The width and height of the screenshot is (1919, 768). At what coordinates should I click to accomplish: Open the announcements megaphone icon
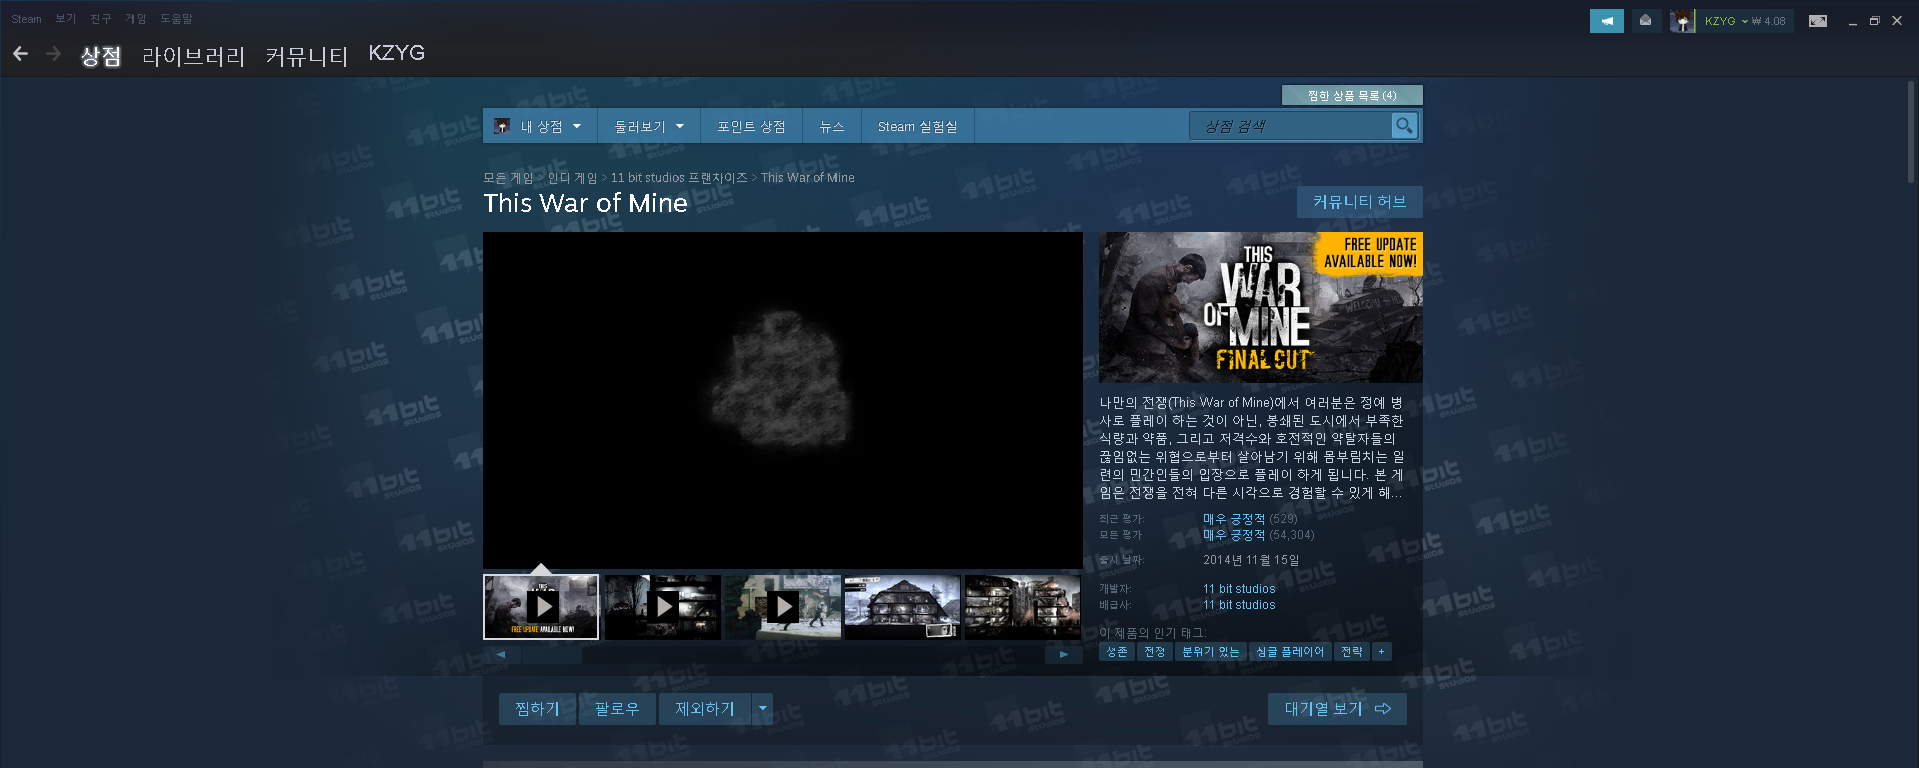click(1606, 21)
